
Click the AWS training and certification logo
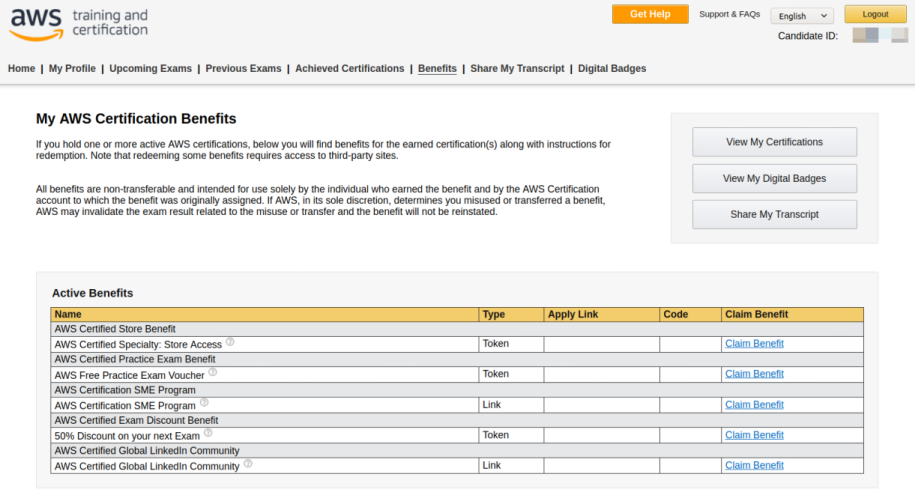click(78, 25)
